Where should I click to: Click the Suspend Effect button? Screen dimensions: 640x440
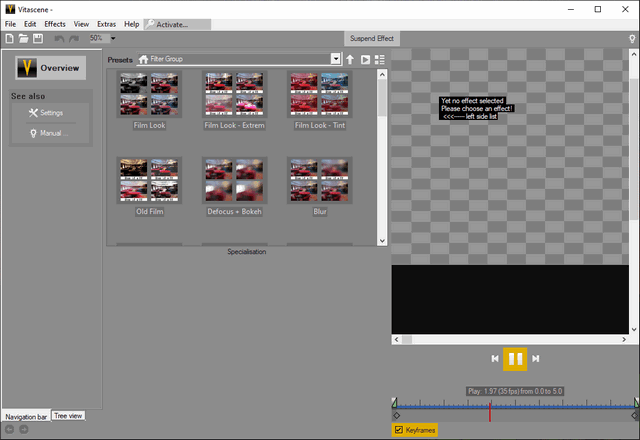(372, 38)
